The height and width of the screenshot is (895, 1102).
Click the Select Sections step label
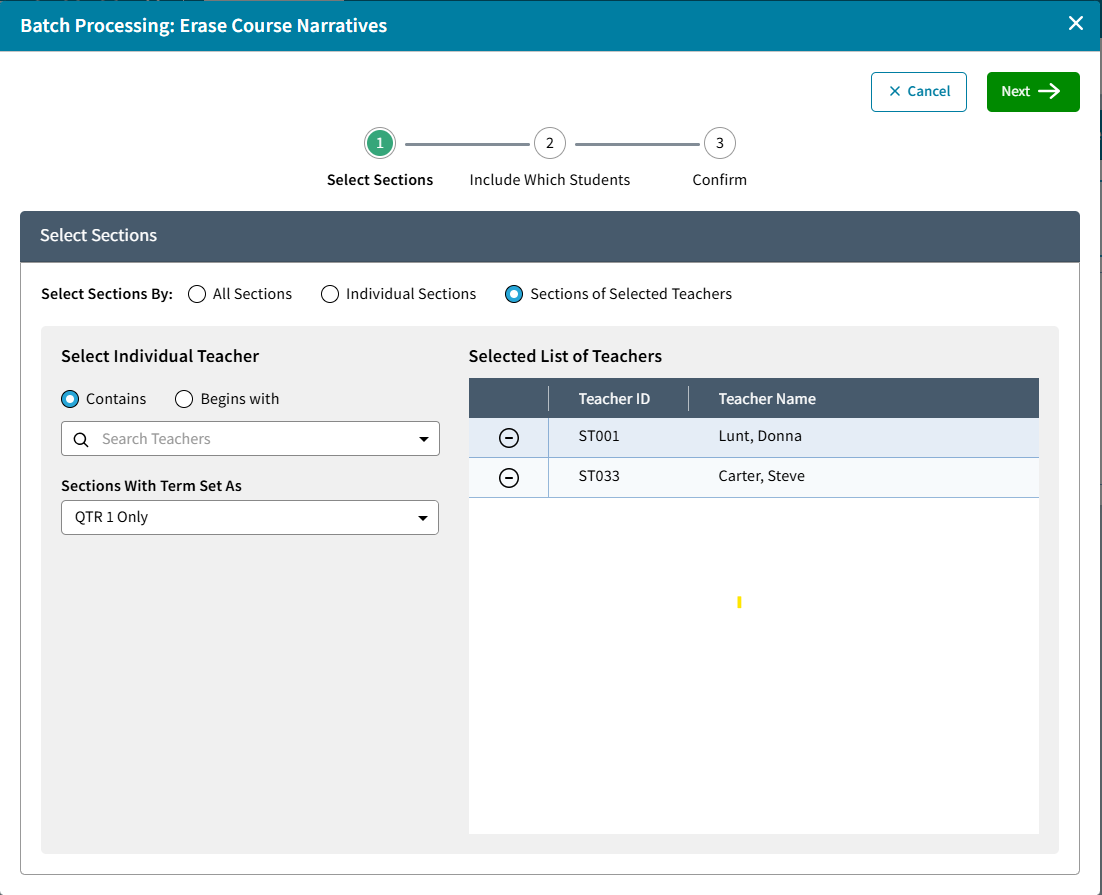pos(380,180)
